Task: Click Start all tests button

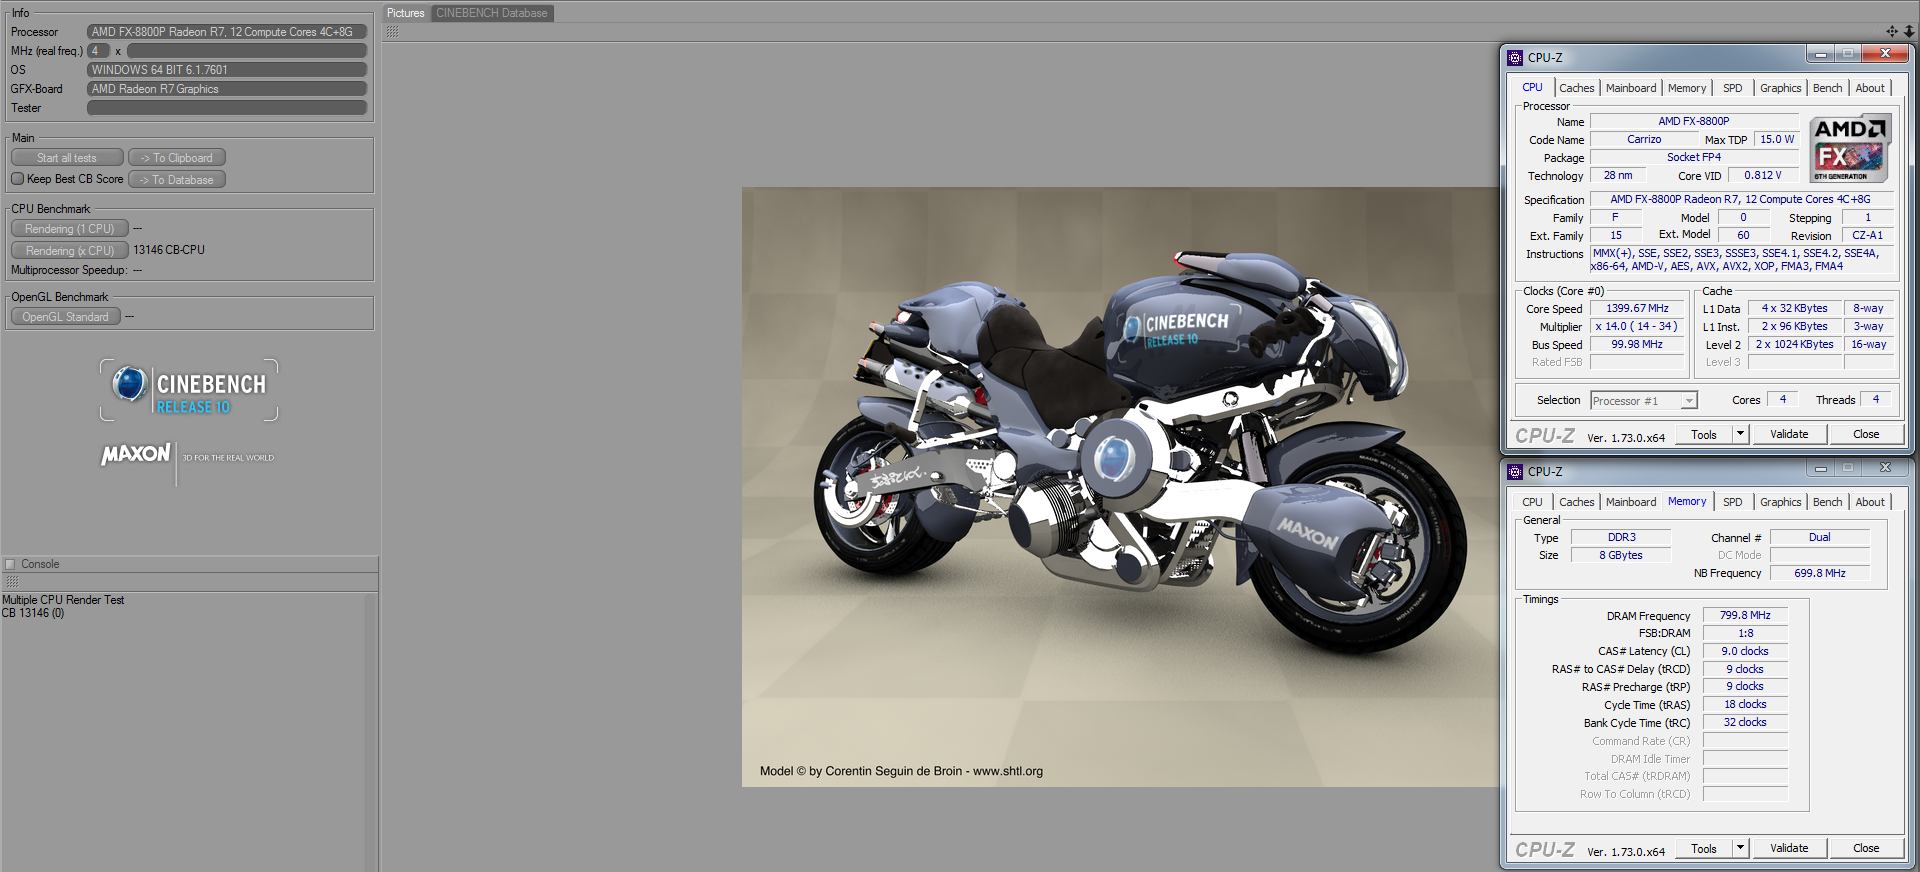Action: (x=67, y=158)
